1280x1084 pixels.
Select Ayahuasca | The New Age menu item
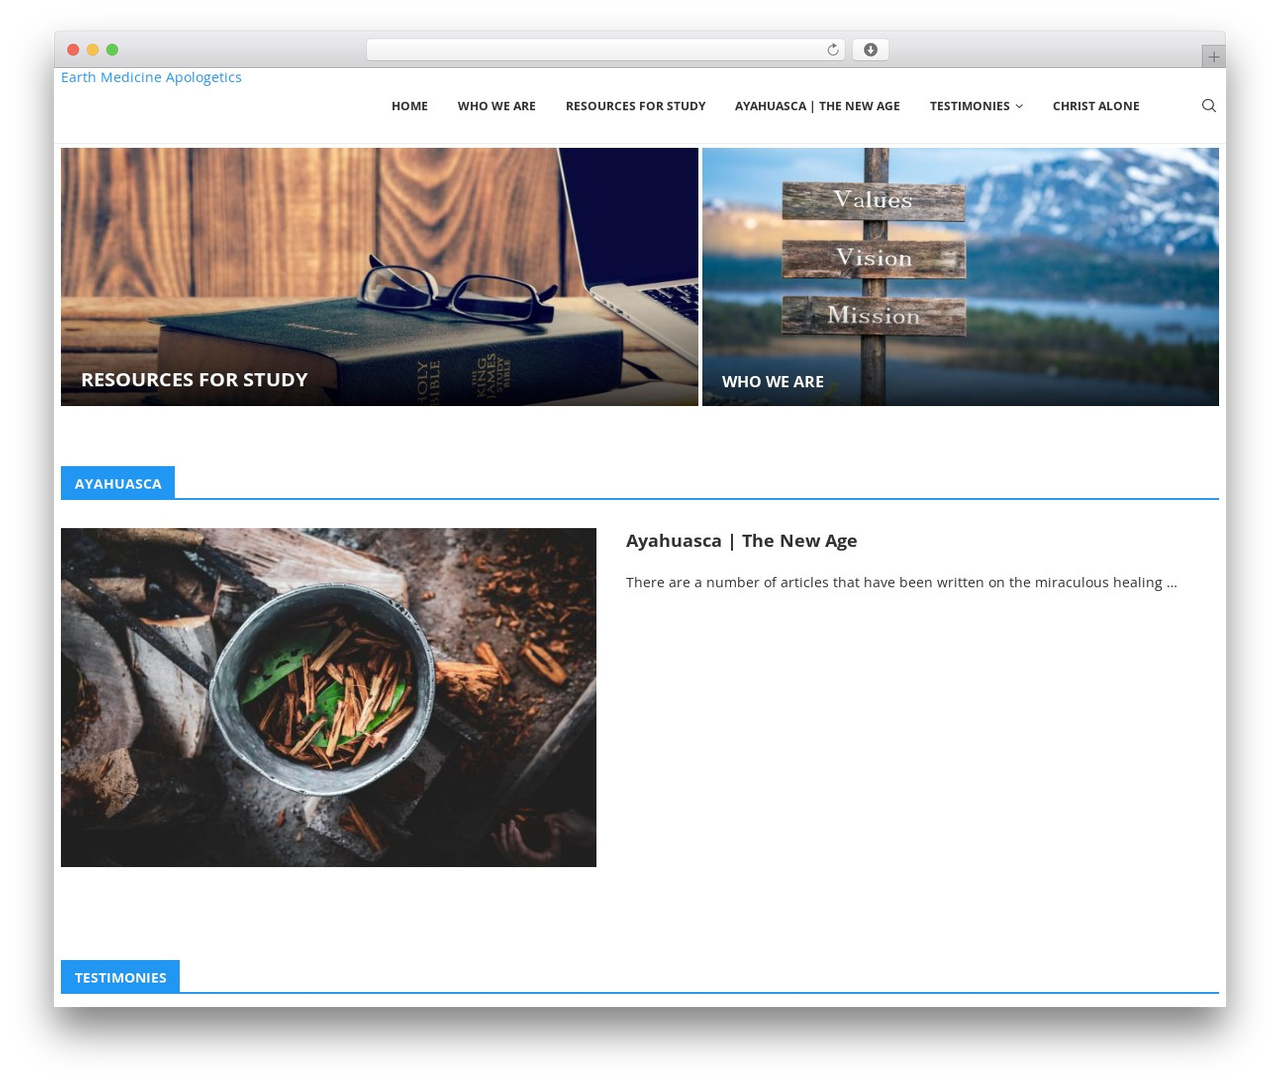click(817, 106)
